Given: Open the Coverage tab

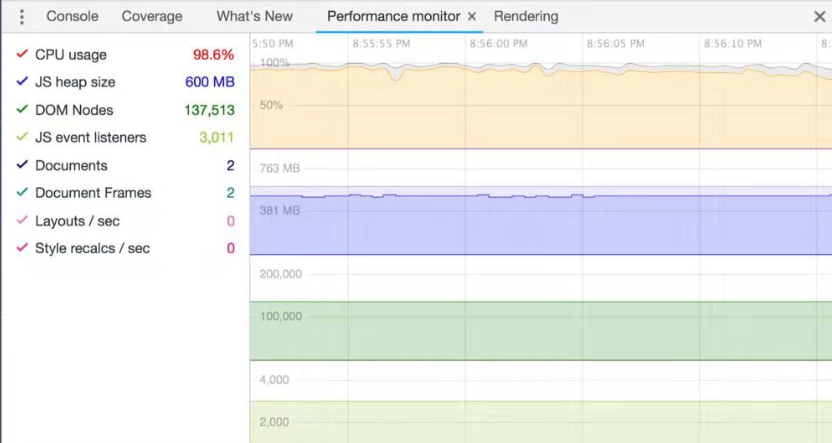Looking at the screenshot, I should click(152, 17).
